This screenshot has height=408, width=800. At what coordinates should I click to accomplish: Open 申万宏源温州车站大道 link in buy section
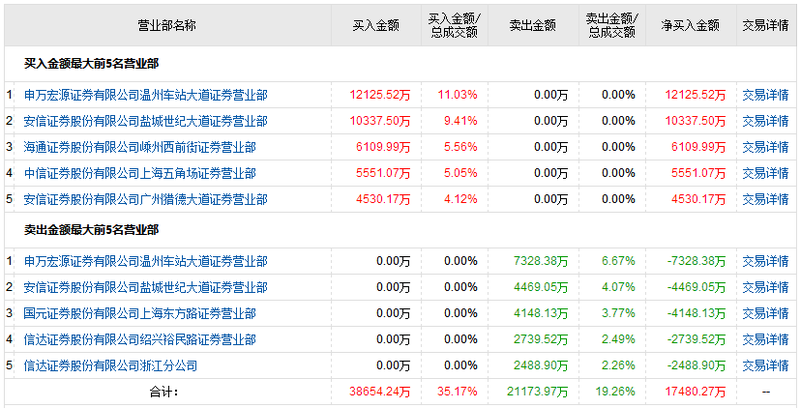pos(146,96)
